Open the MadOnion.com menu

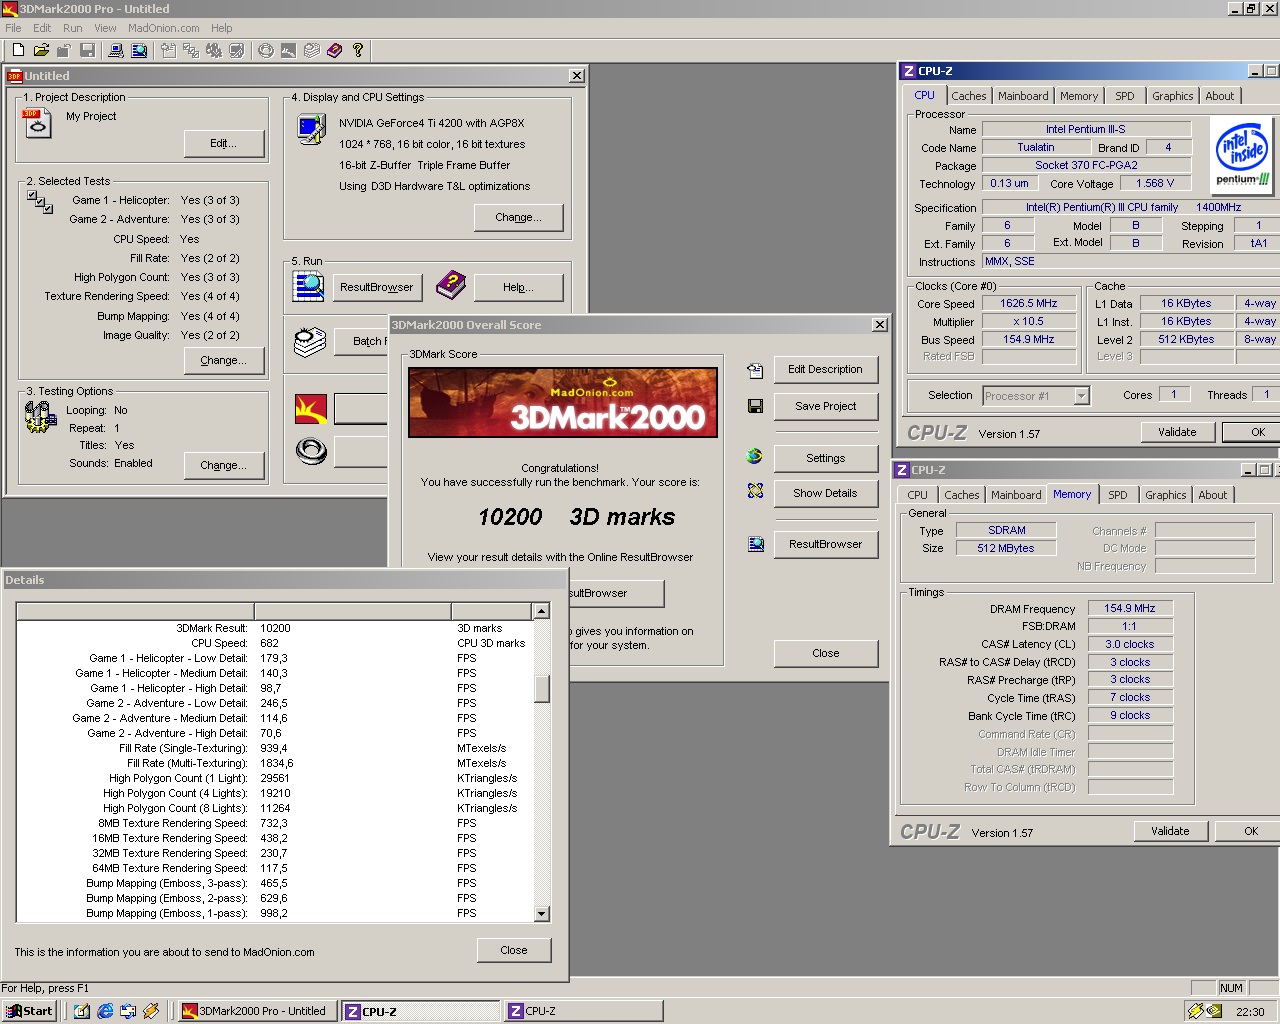click(163, 28)
